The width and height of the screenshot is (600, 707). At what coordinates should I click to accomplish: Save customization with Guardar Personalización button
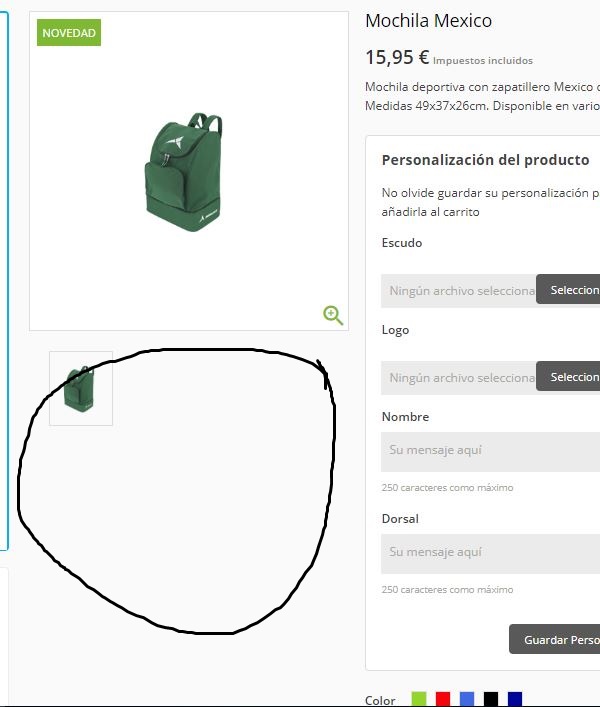click(x=554, y=639)
